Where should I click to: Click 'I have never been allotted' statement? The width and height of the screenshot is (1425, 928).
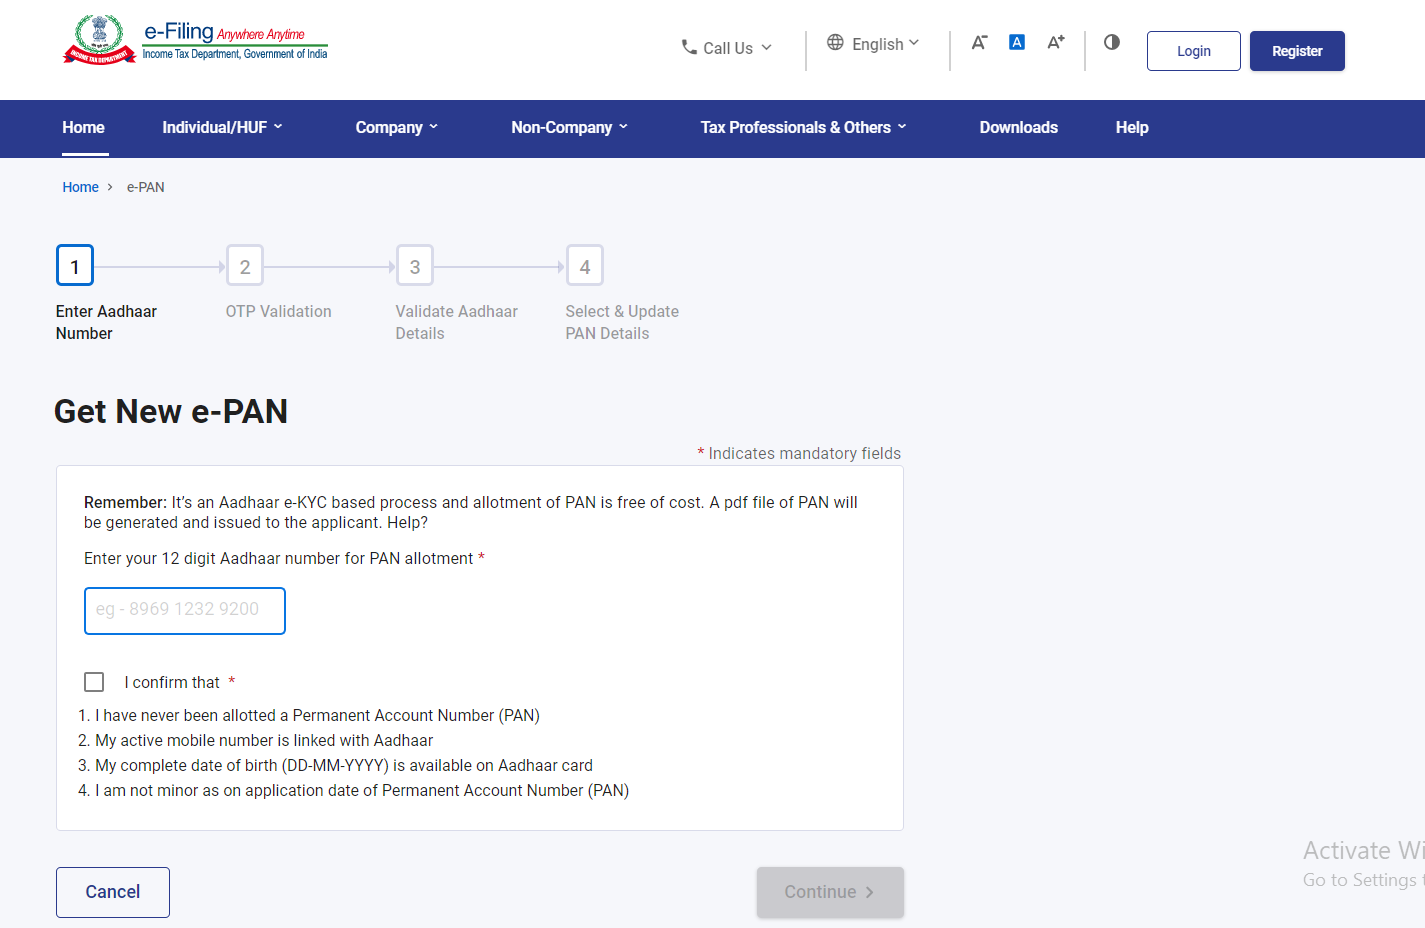(x=317, y=716)
